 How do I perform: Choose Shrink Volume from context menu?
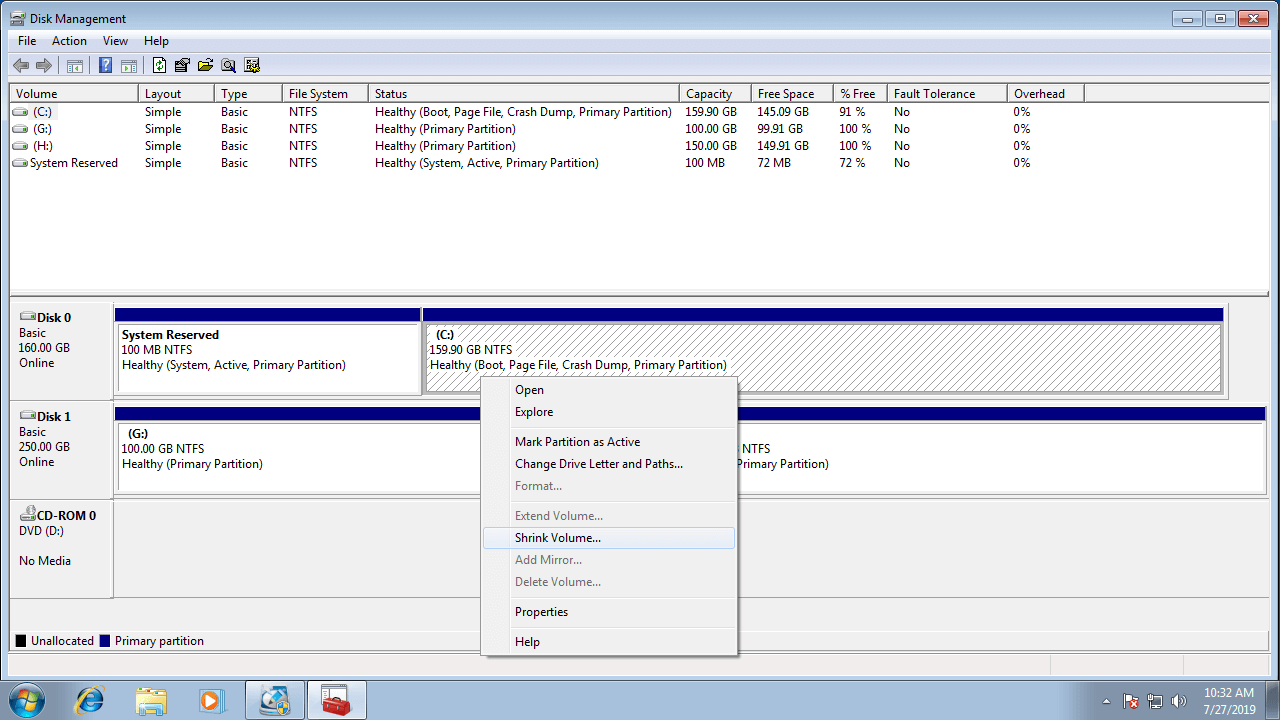558,538
